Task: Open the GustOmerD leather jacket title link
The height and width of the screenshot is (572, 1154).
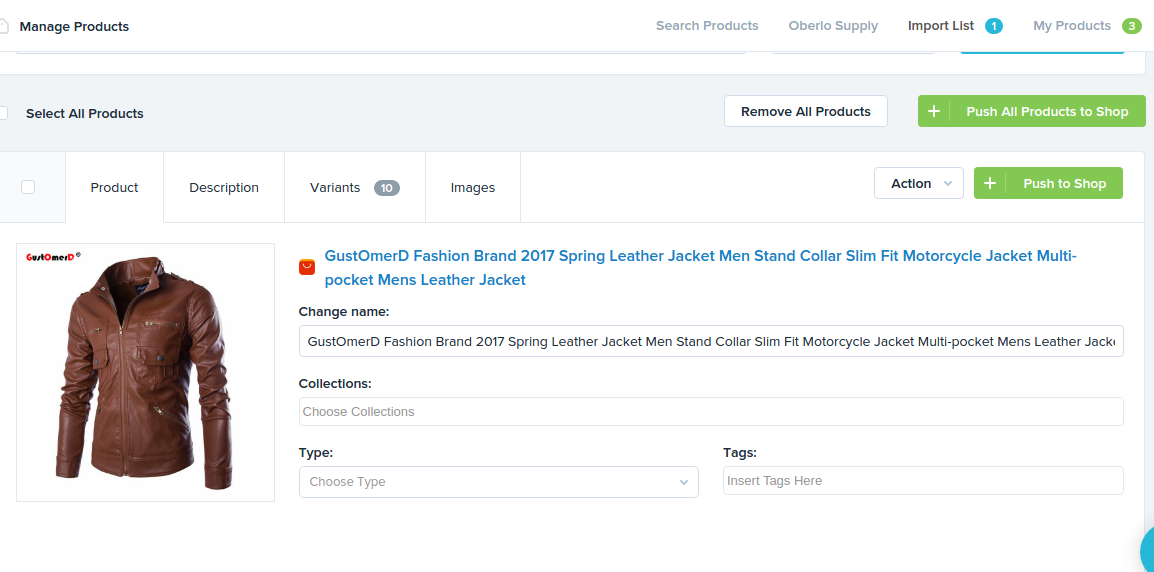Action: (x=701, y=268)
